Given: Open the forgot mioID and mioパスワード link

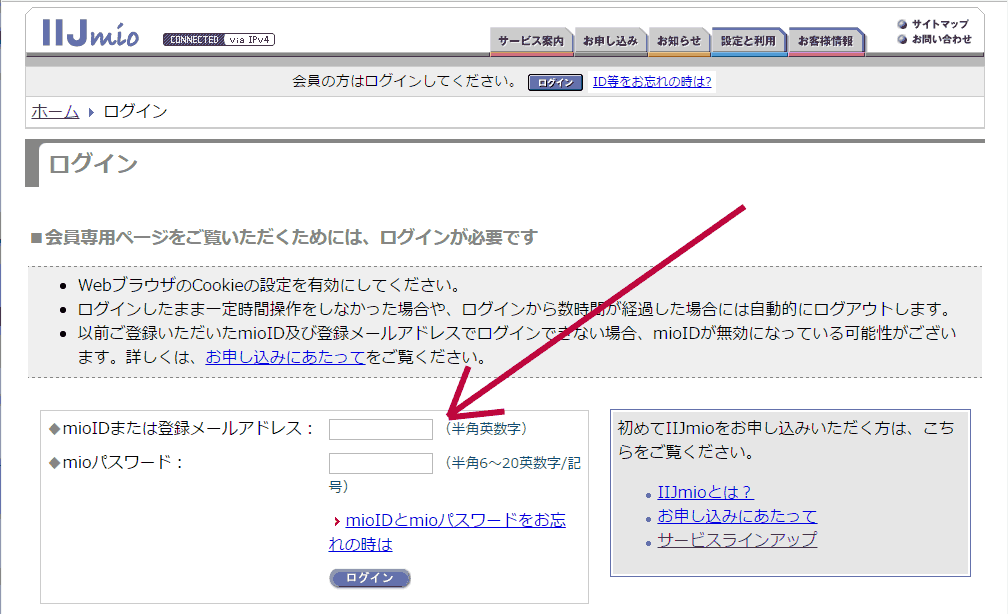Looking at the screenshot, I should pos(455,521).
